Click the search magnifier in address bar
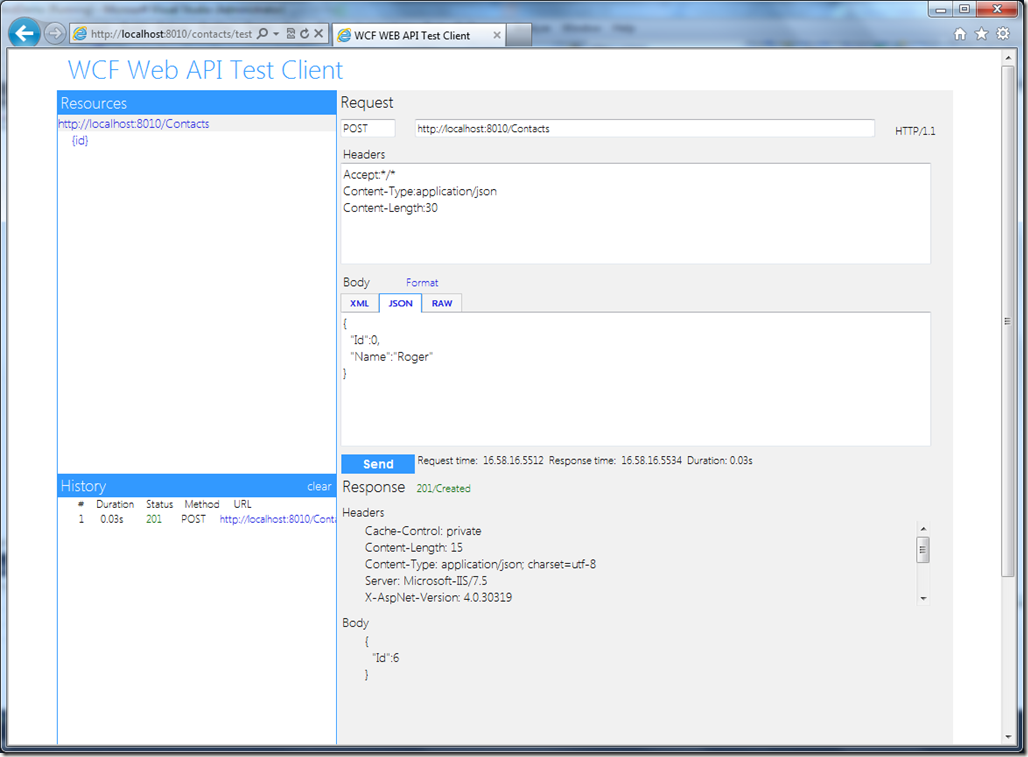The image size is (1028, 757). 262,33
